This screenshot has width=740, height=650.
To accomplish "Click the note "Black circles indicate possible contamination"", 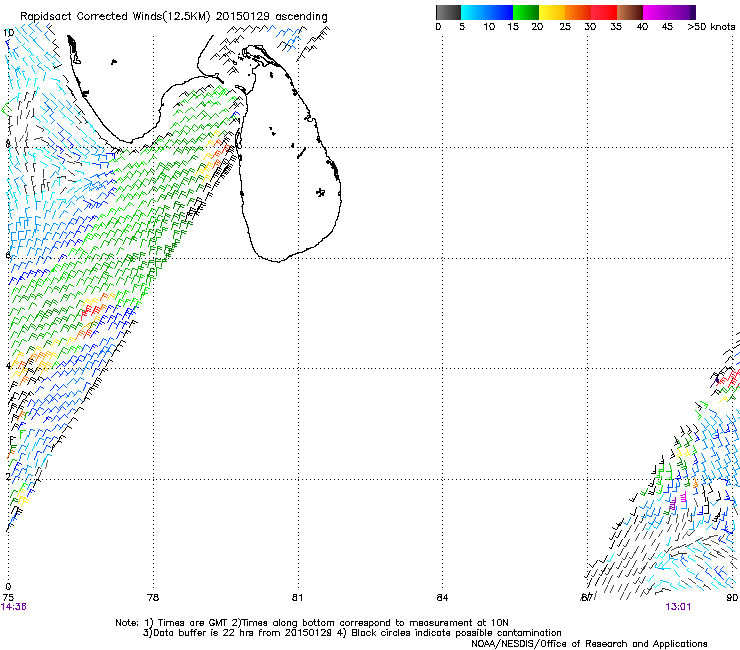I will coord(456,633).
